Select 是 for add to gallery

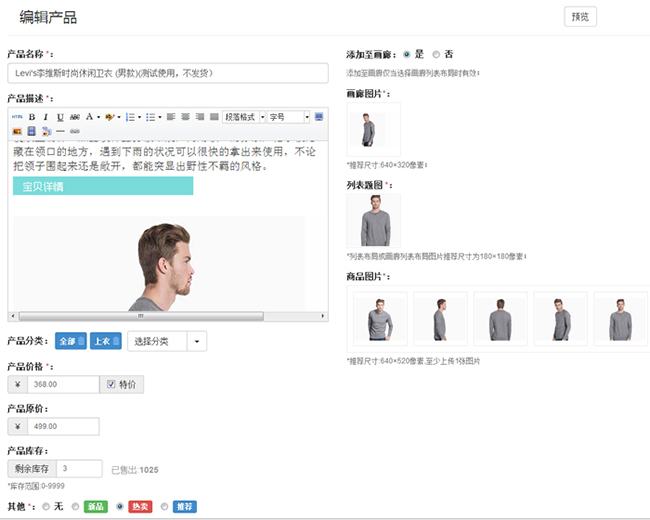click(406, 53)
